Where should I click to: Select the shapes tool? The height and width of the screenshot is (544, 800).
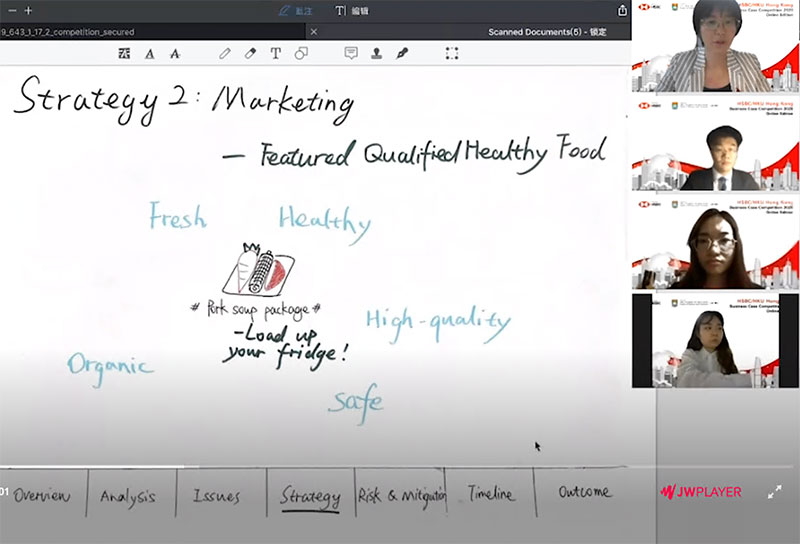coord(301,53)
